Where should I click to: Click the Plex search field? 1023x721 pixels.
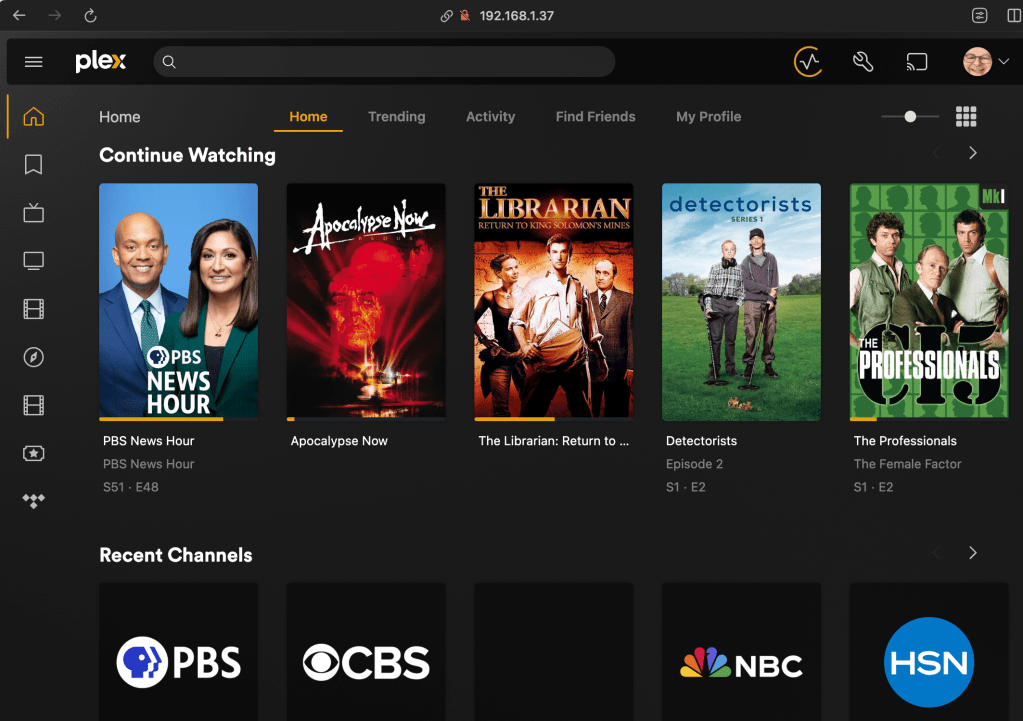(x=390, y=62)
